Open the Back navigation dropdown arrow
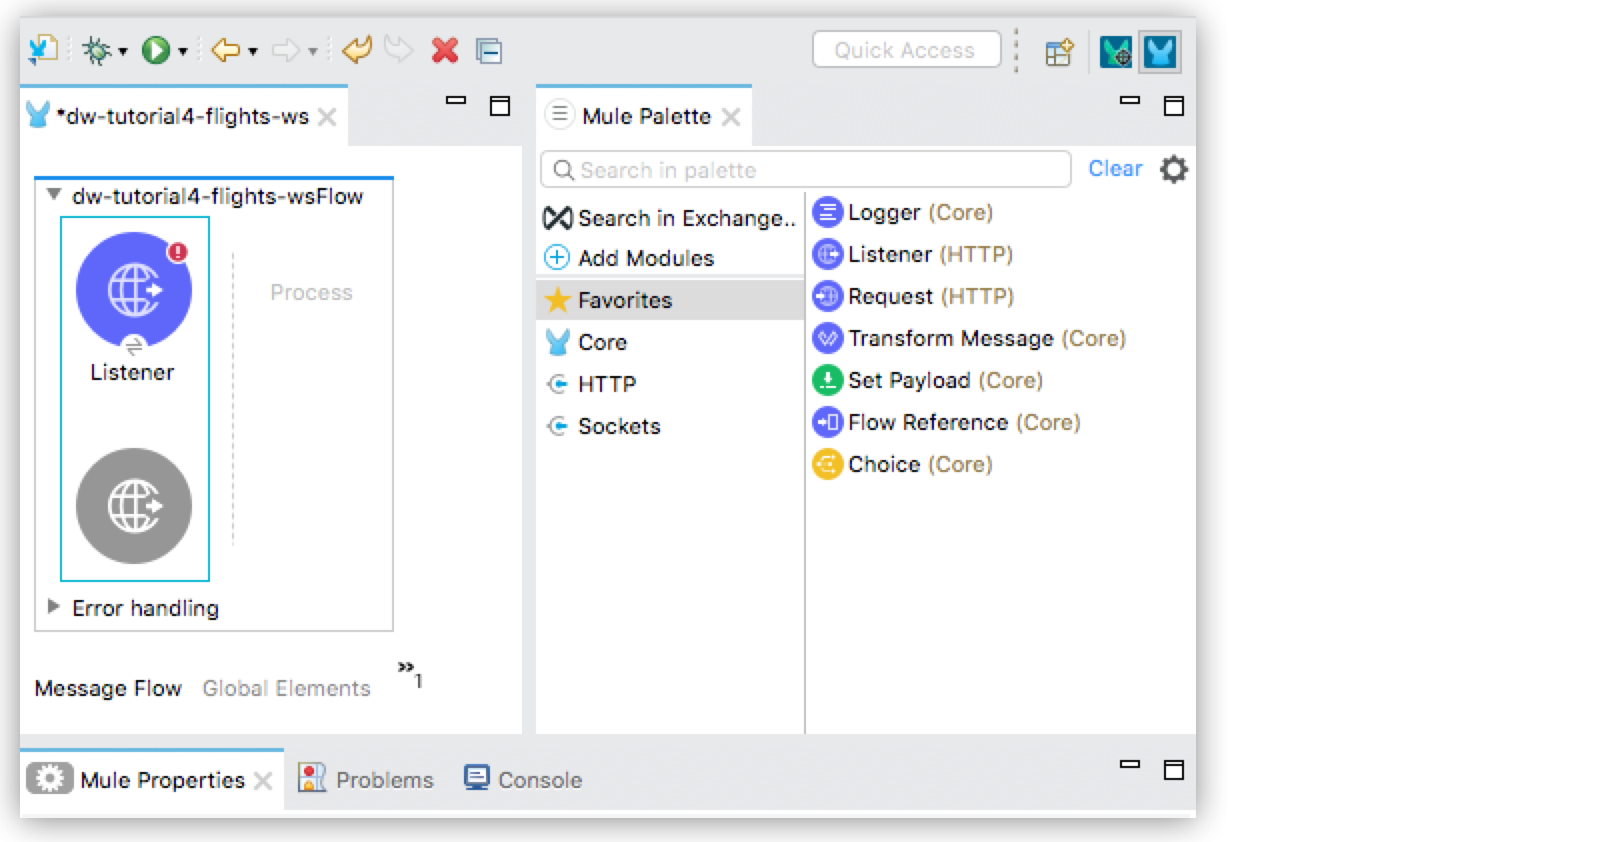Viewport: 1618px width, 842px height. 253,51
